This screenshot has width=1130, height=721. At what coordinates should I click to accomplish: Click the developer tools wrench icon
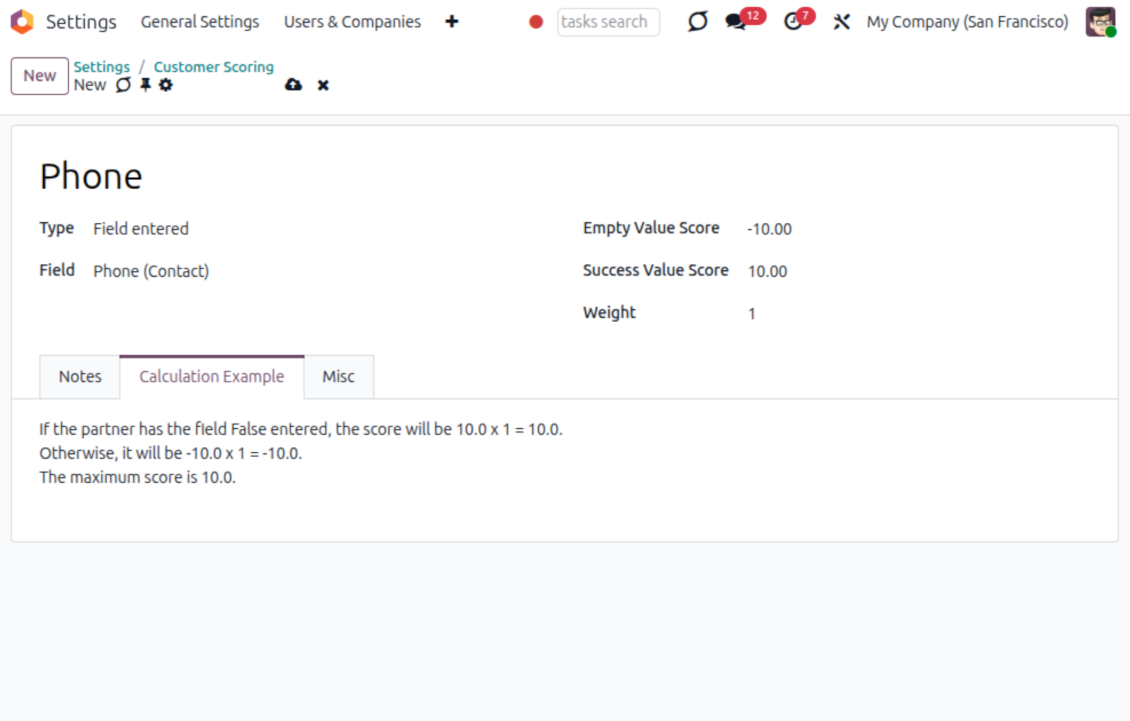[x=842, y=22]
